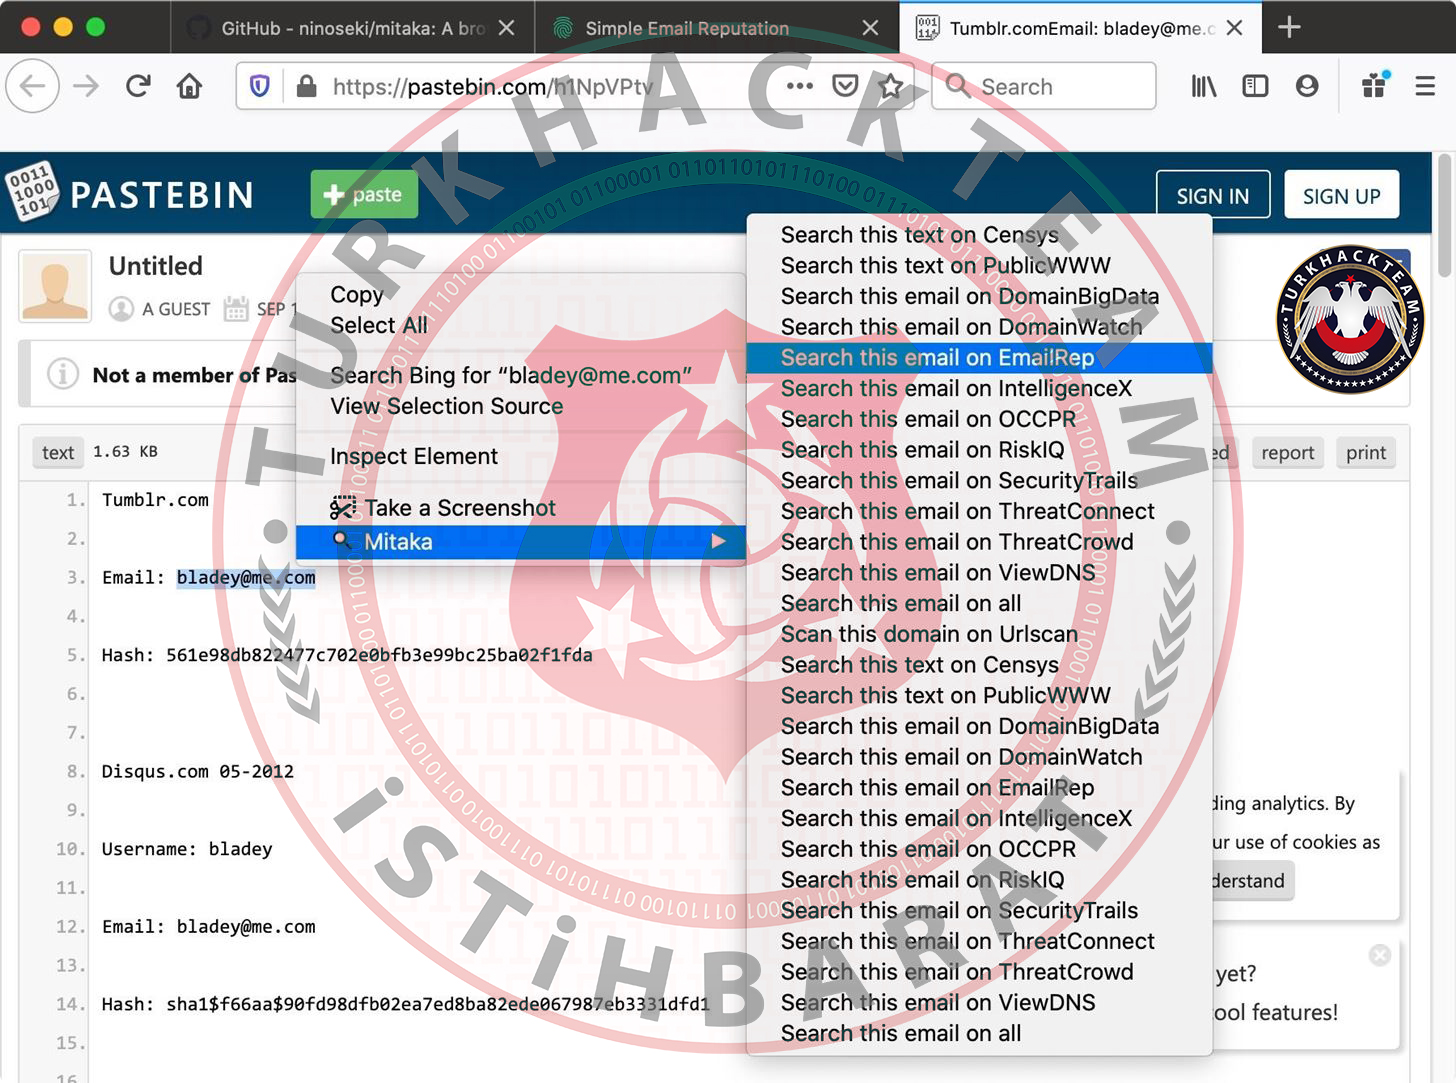Open the tracking protection shield icon

pos(260,87)
